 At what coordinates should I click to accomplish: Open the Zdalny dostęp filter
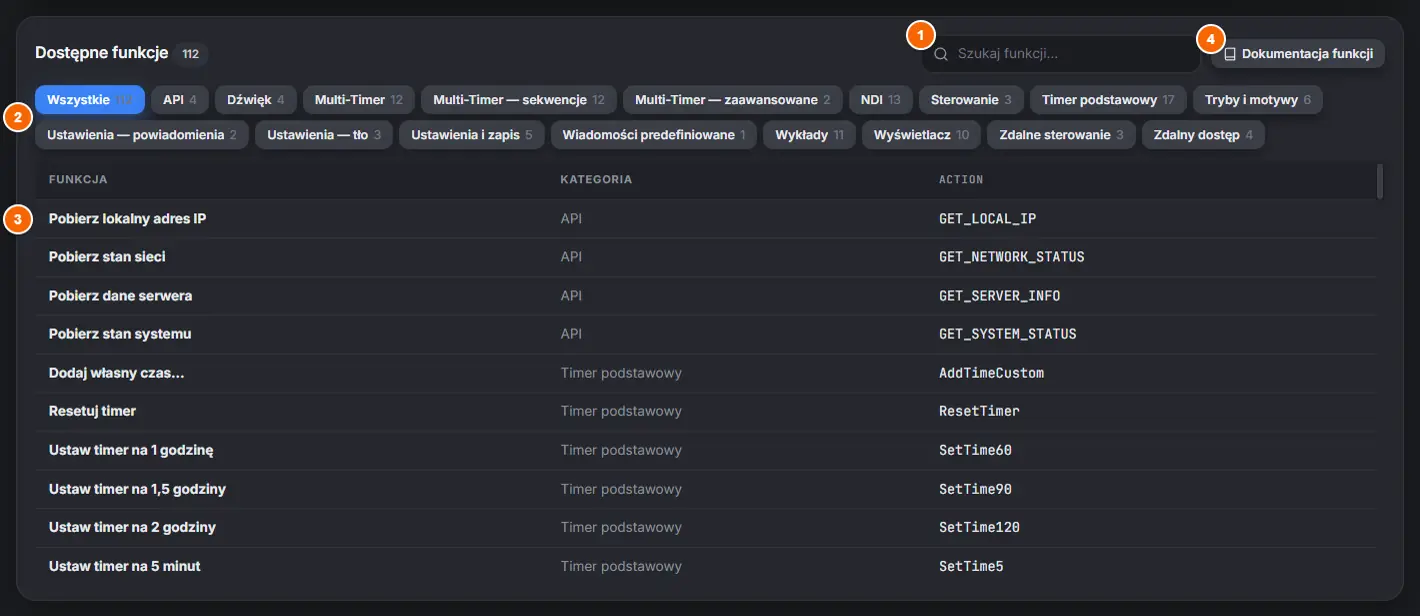coord(1203,135)
